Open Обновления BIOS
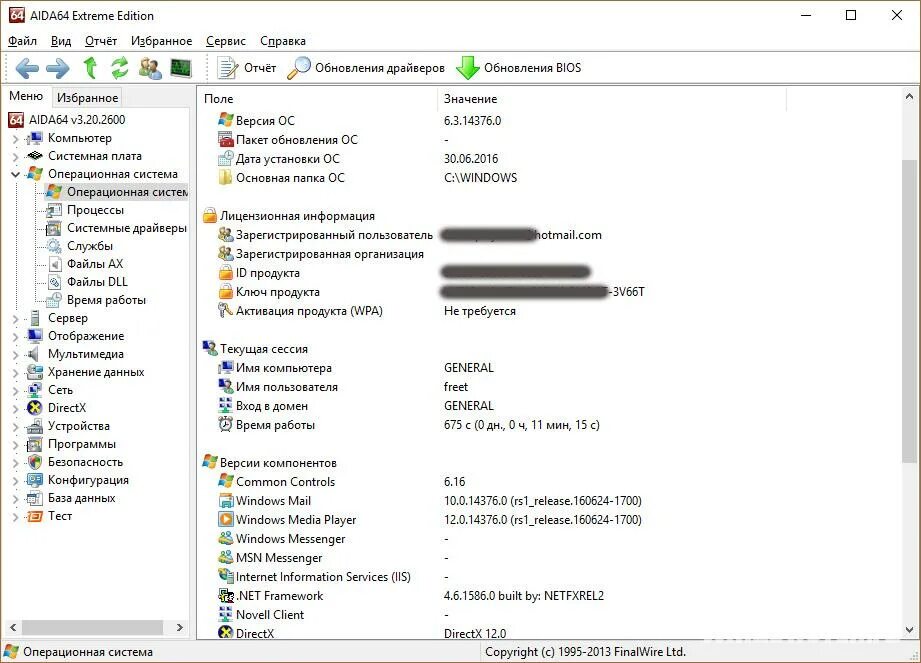This screenshot has height=663, width=921. tap(519, 68)
